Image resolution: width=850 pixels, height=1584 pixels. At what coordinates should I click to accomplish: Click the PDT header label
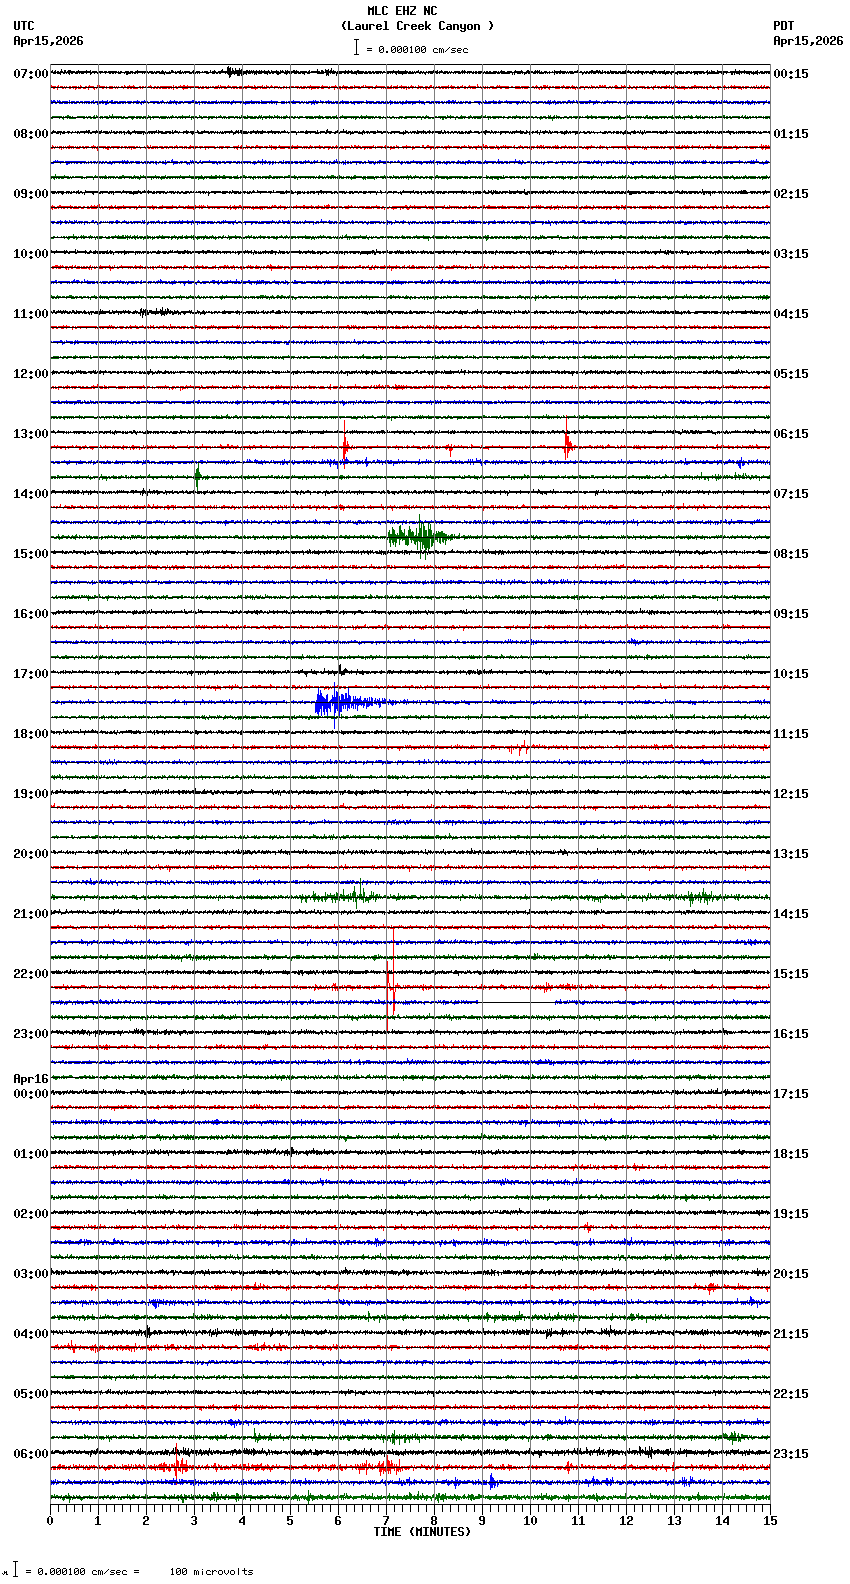[x=784, y=26]
